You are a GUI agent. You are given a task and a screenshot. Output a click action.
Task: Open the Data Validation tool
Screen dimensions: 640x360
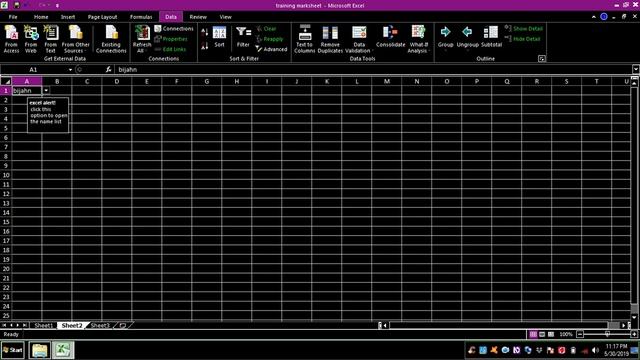tap(359, 39)
